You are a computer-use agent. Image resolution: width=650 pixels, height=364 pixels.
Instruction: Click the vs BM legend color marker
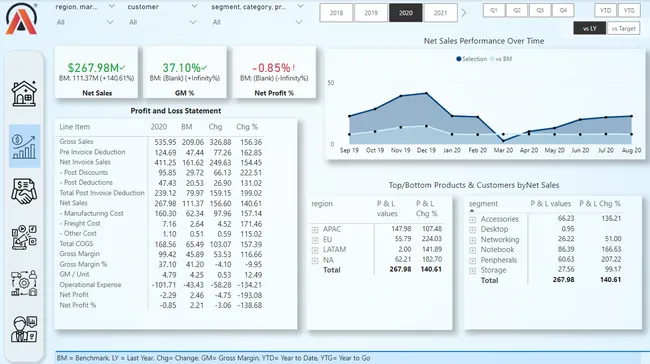pos(492,59)
